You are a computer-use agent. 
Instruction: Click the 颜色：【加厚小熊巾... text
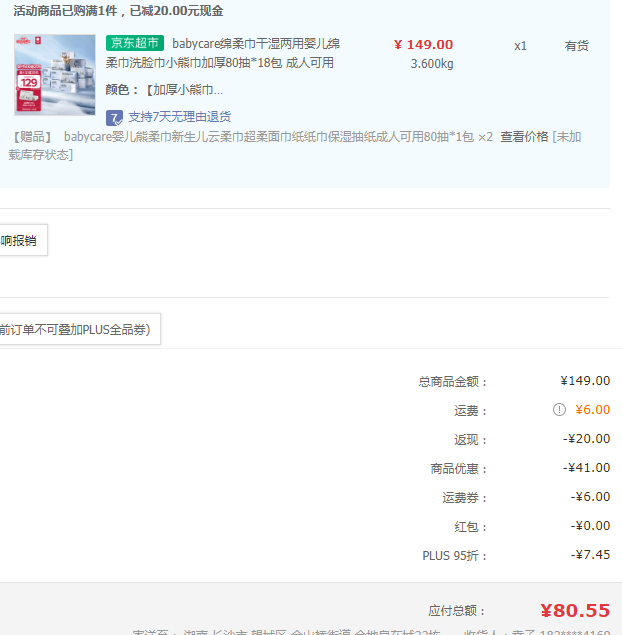coord(164,90)
